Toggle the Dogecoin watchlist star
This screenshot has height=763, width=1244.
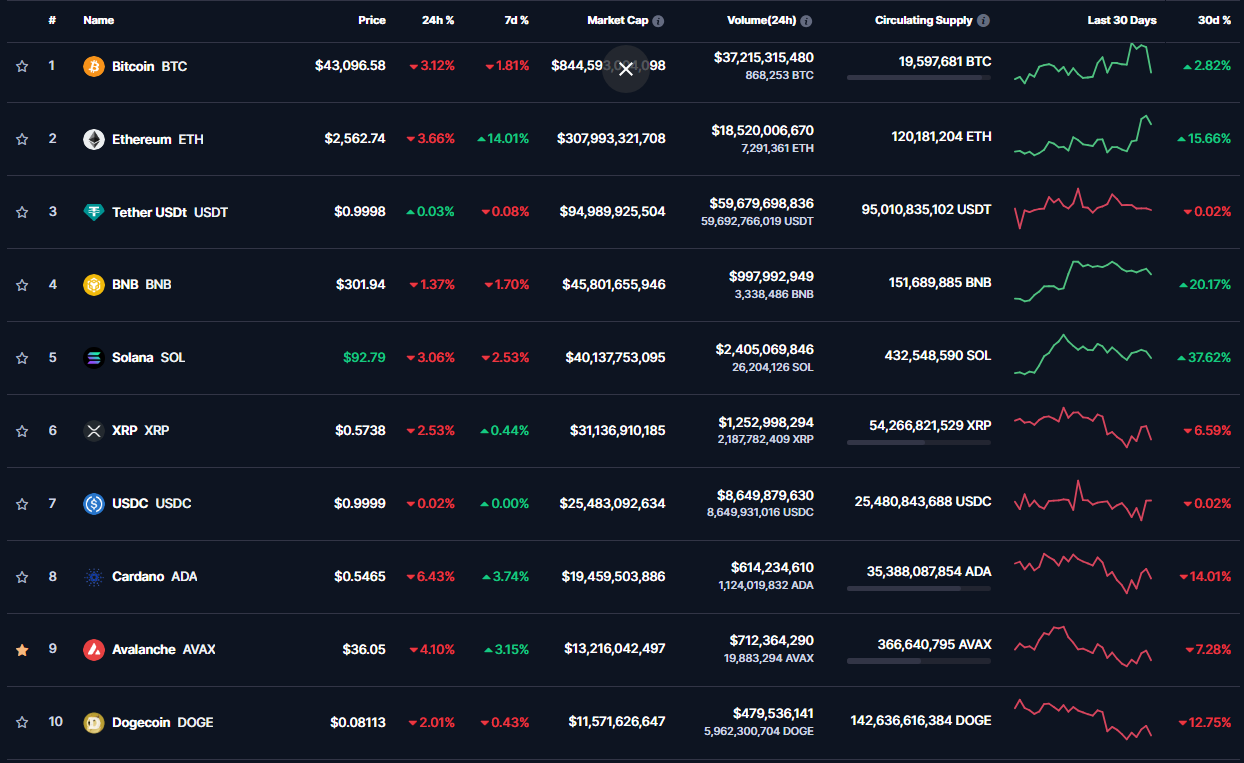pos(22,722)
